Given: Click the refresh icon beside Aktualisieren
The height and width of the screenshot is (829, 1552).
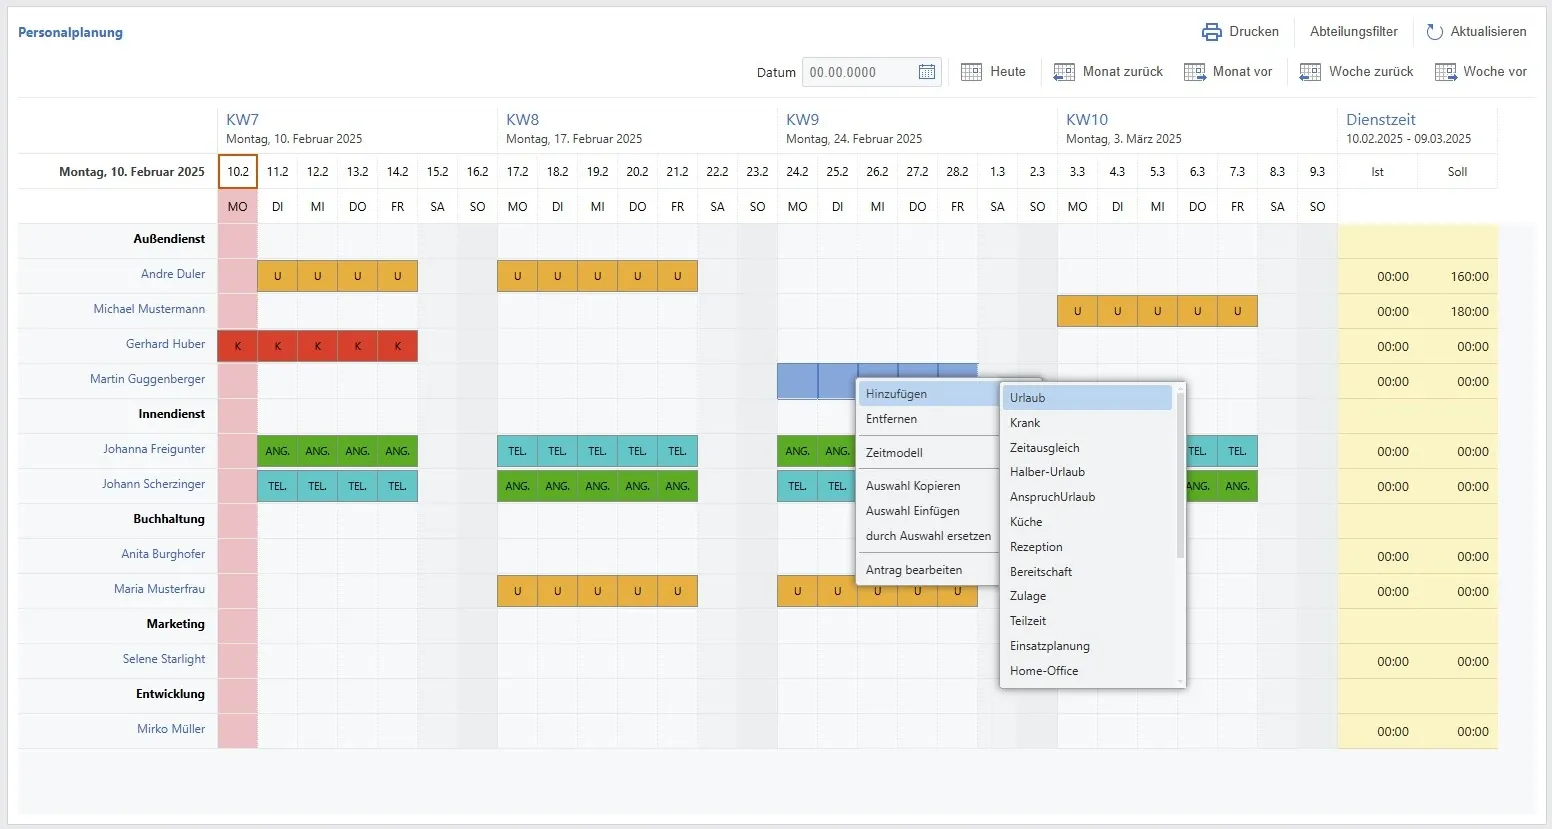Looking at the screenshot, I should coord(1434,32).
